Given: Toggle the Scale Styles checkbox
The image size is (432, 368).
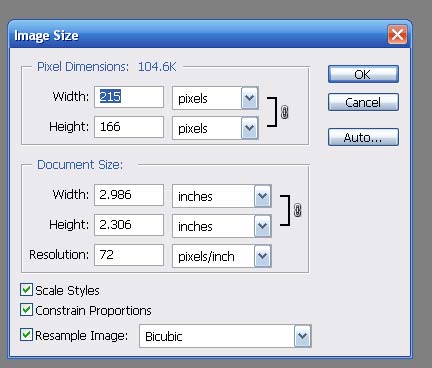Looking at the screenshot, I should (26, 290).
